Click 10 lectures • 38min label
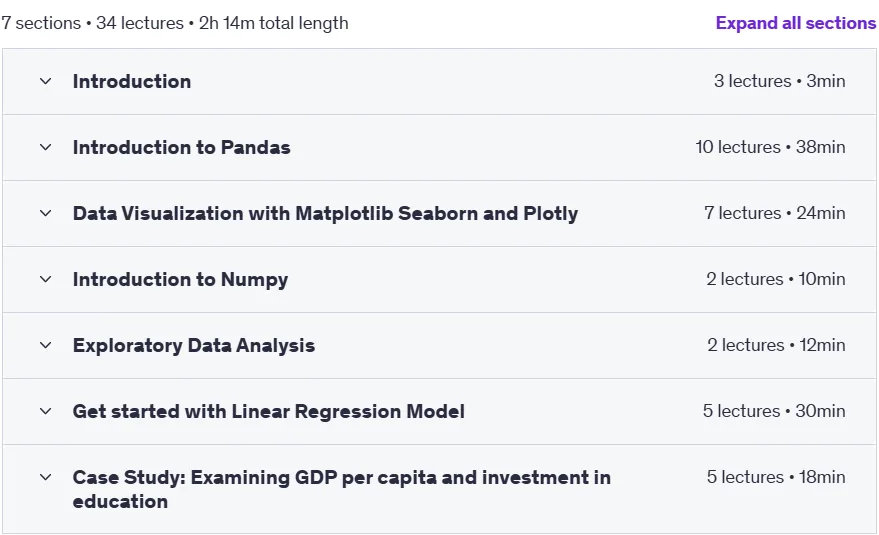The image size is (879, 535). (x=770, y=147)
